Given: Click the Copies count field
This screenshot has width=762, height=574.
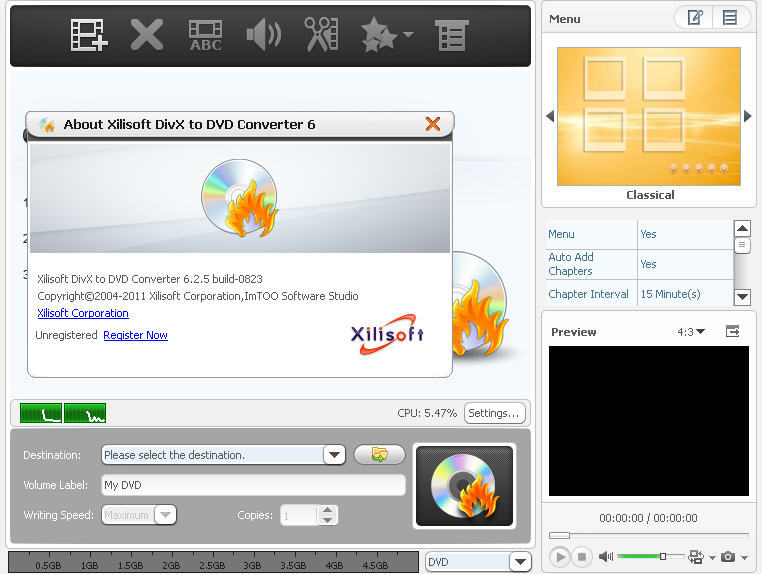Looking at the screenshot, I should (x=298, y=515).
